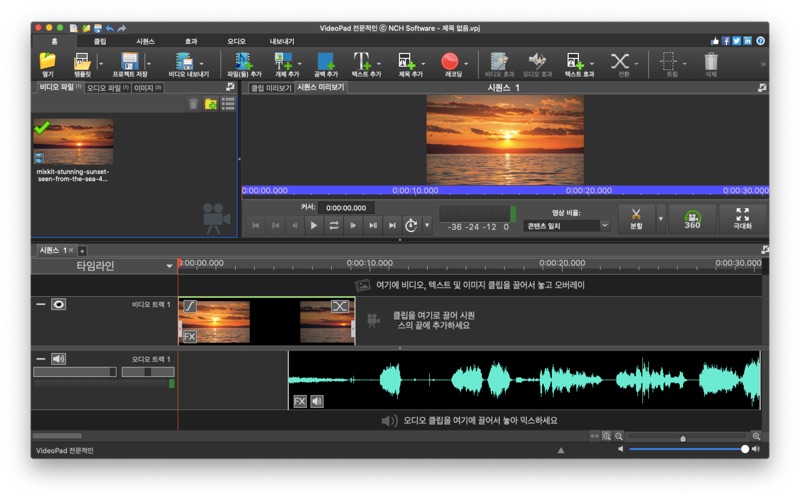Click the FX icon on the audio clip

pyautogui.click(x=300, y=402)
